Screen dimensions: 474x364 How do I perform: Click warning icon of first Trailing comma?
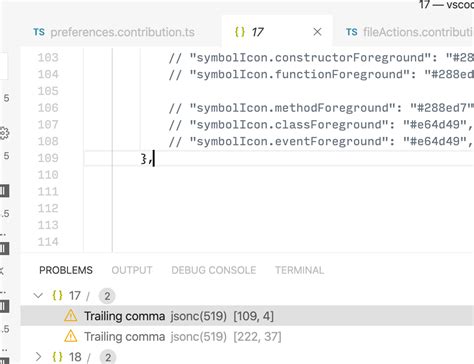pos(70,316)
